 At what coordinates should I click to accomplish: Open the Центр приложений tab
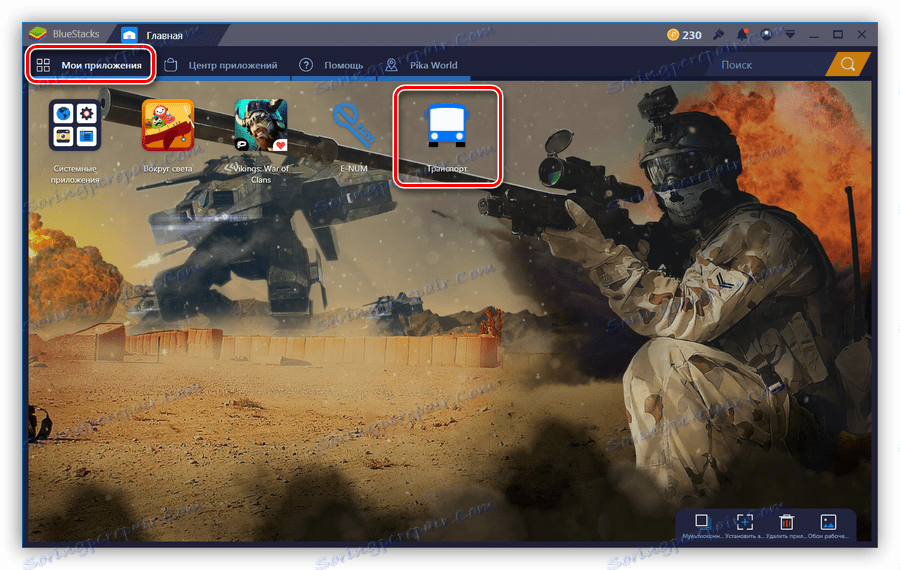222,65
